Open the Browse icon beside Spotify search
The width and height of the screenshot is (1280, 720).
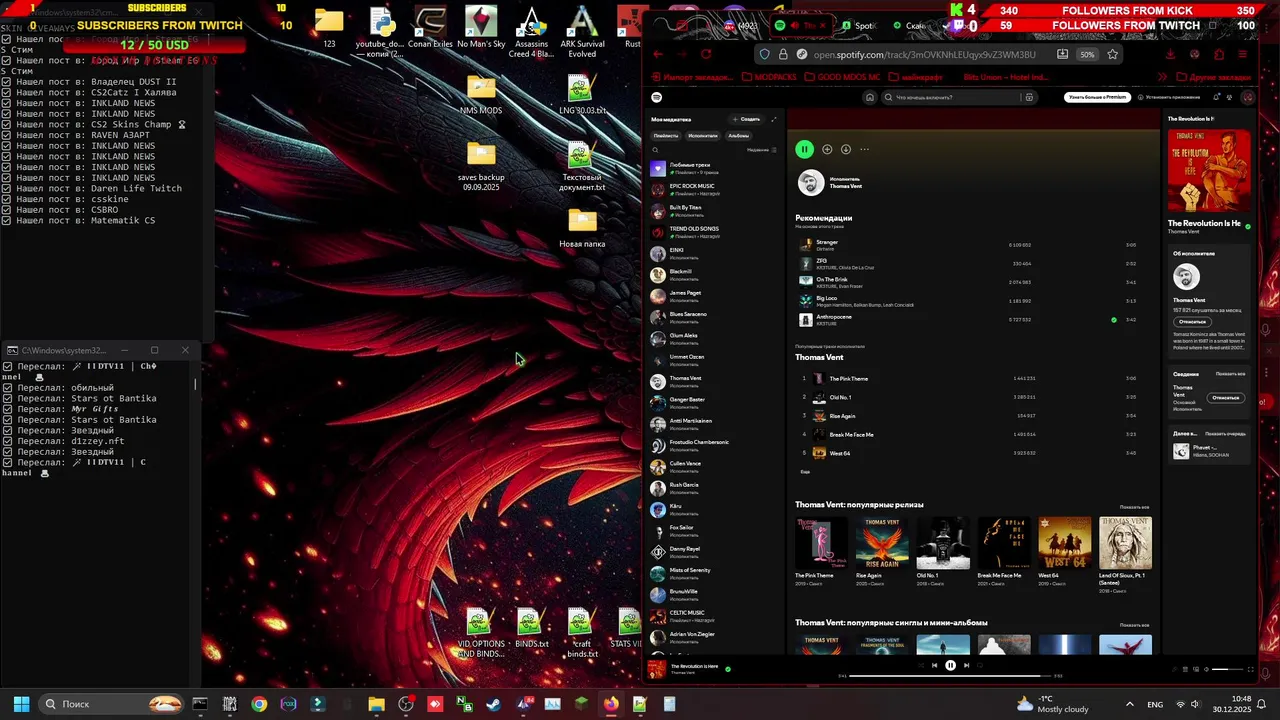[1028, 97]
